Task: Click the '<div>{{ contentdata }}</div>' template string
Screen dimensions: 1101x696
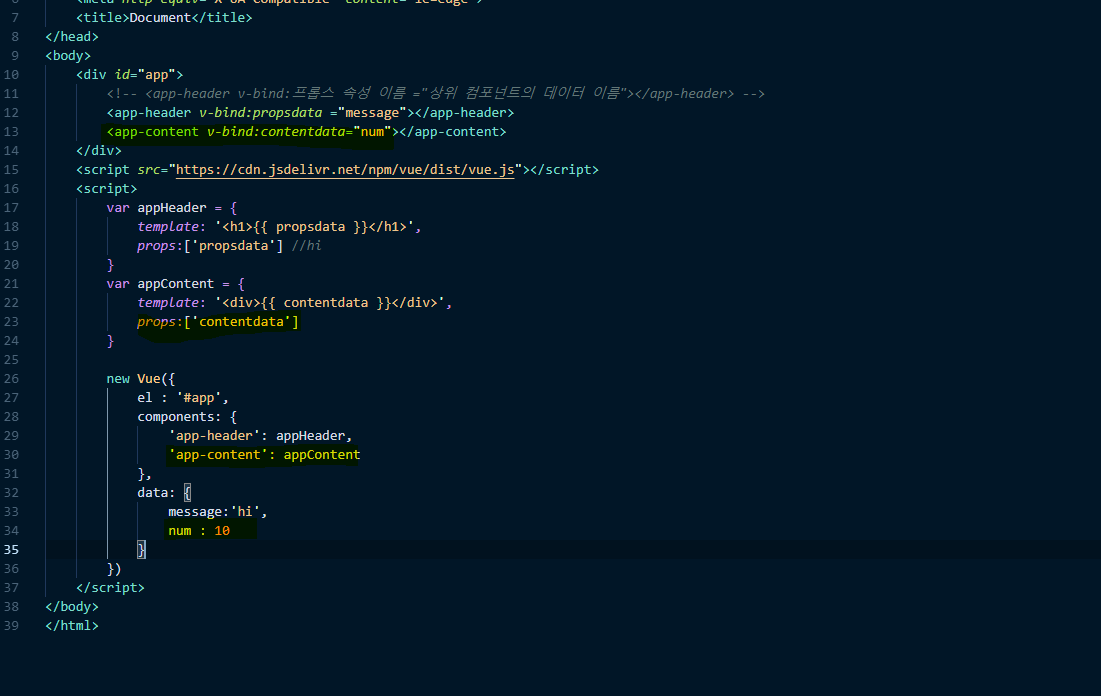Action: (x=330, y=302)
